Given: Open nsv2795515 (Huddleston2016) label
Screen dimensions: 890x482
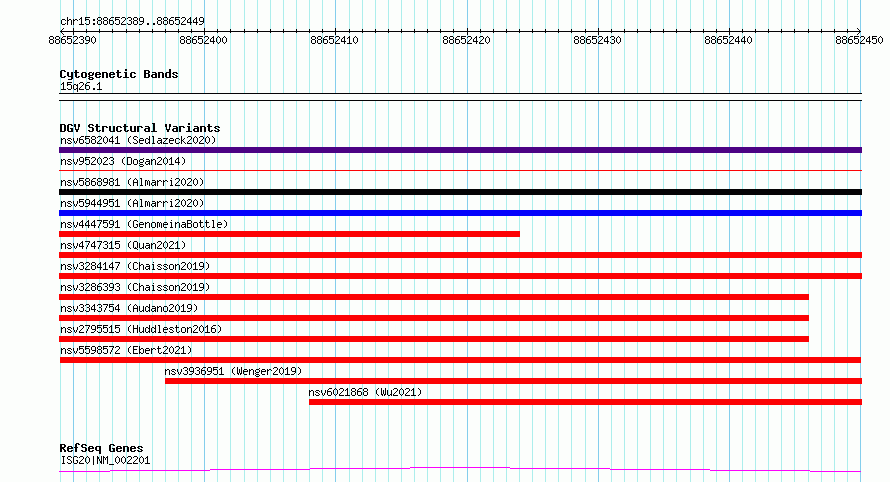Looking at the screenshot, I should (x=141, y=329).
